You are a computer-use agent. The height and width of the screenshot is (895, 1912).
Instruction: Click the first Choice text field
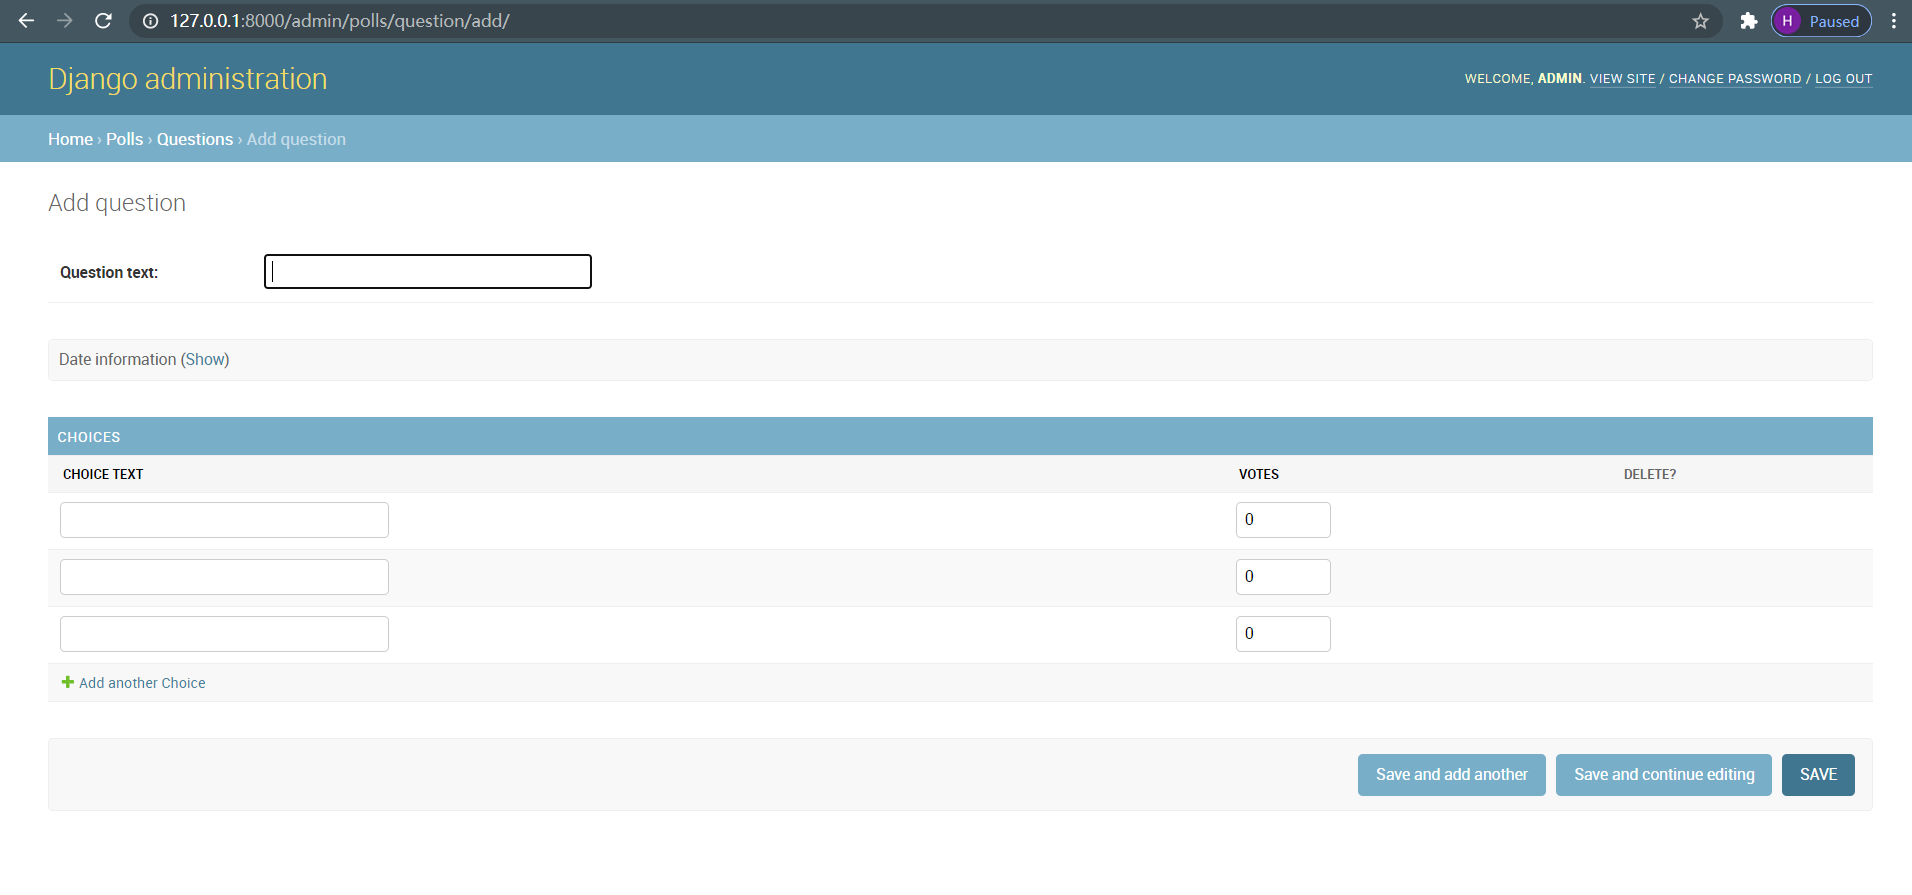pos(224,520)
